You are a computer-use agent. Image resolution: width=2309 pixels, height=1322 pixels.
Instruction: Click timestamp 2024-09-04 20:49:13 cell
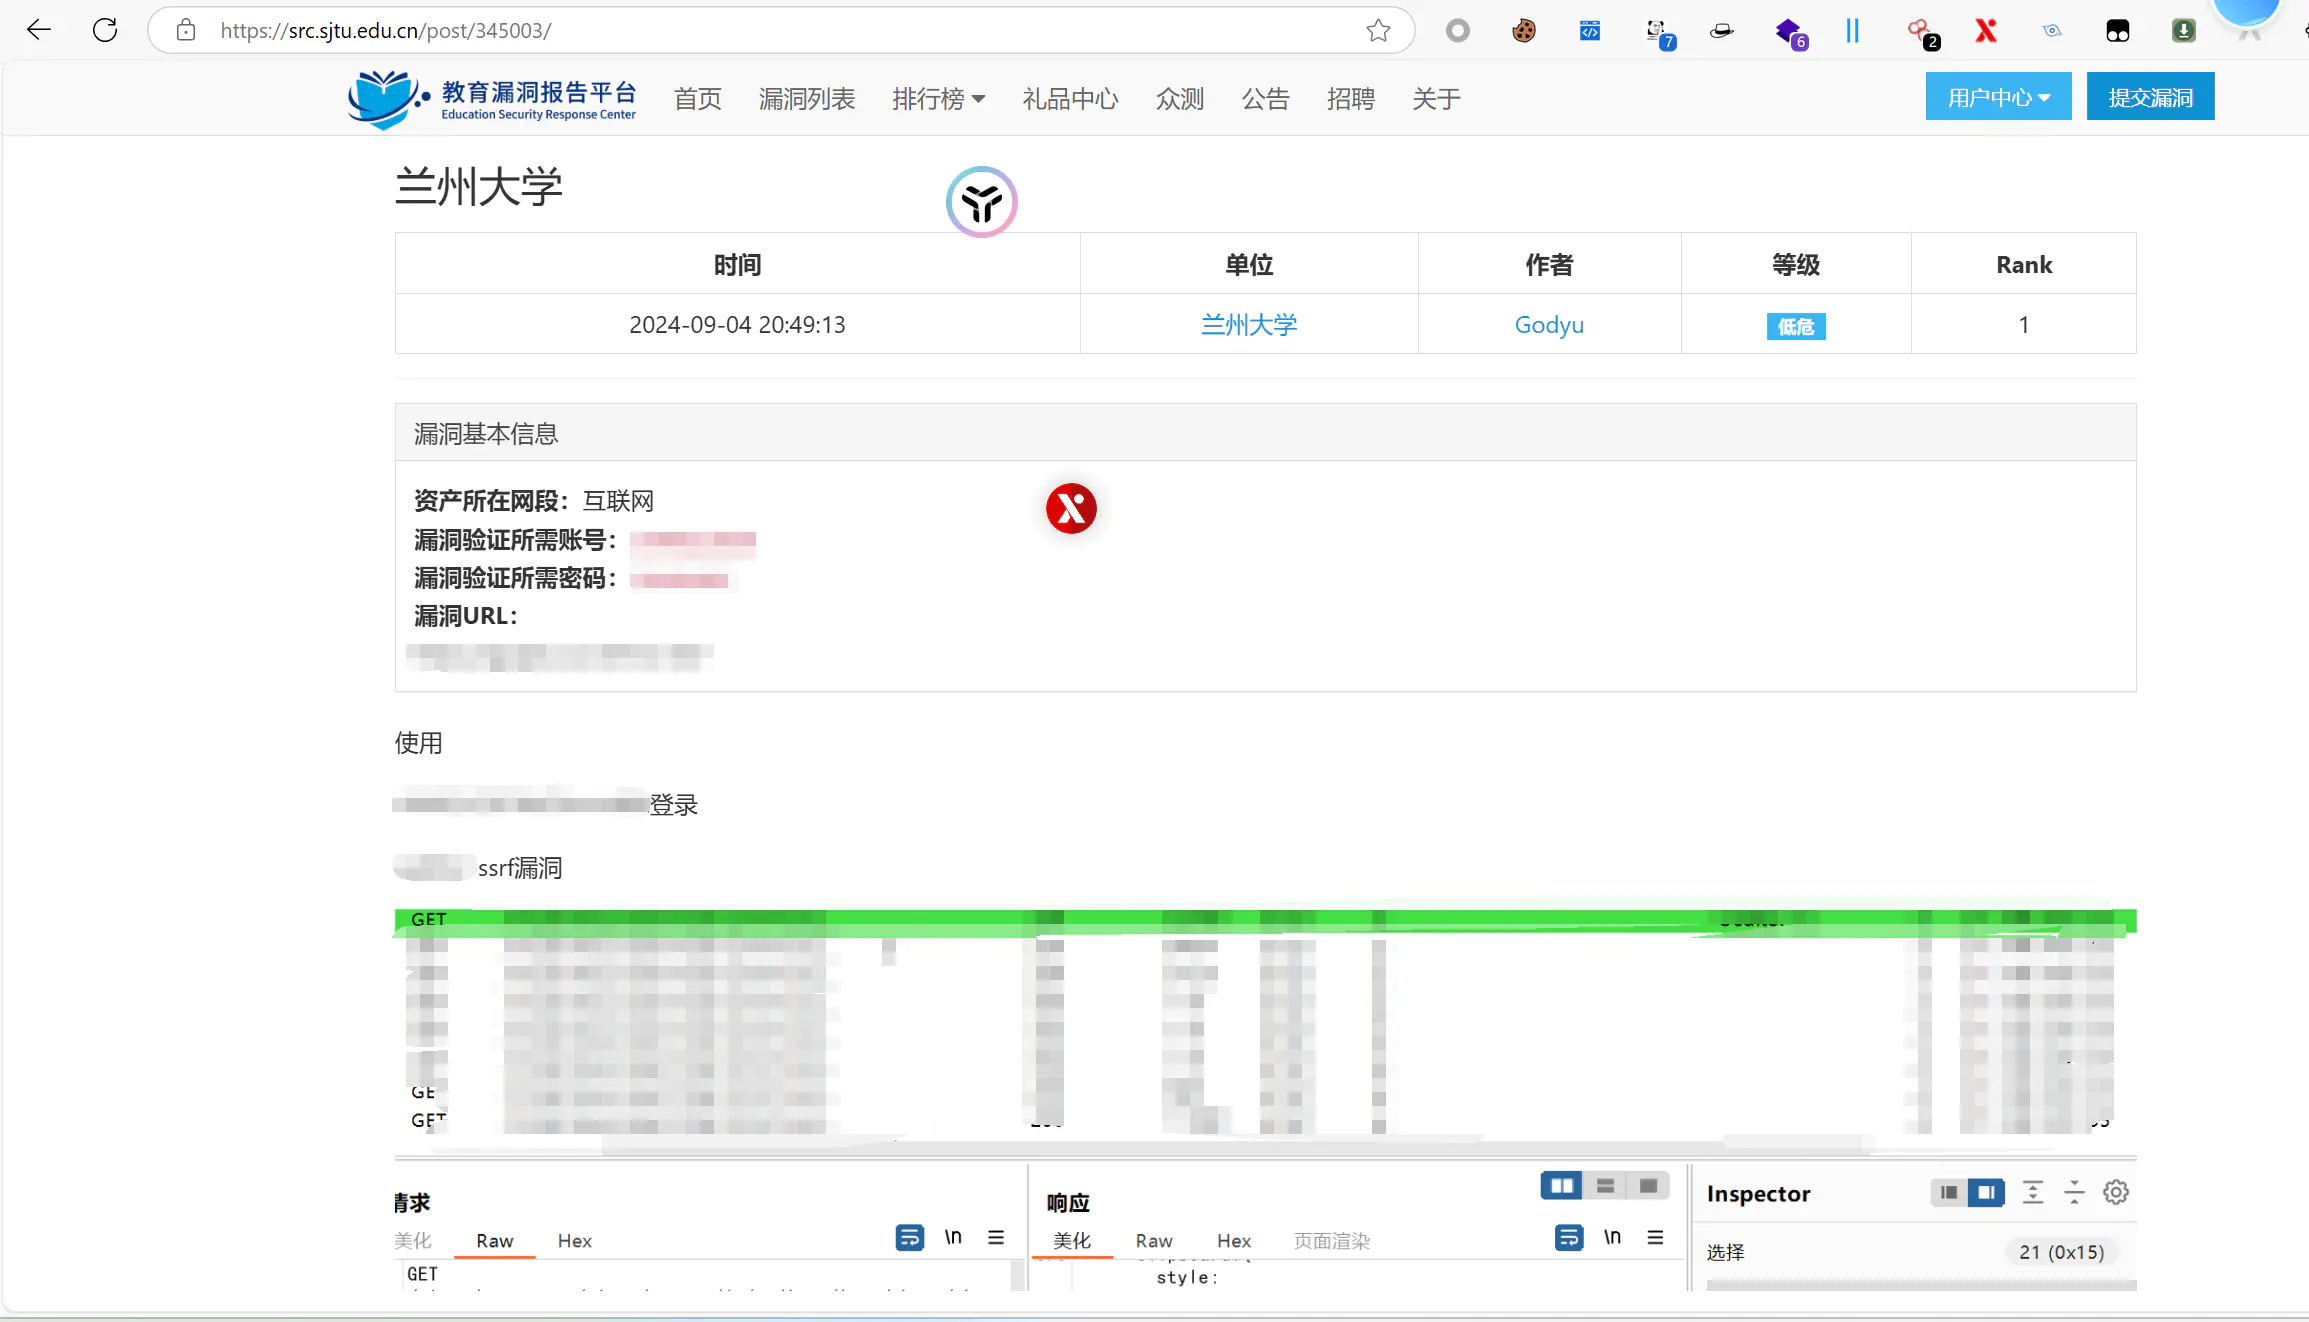click(x=737, y=324)
